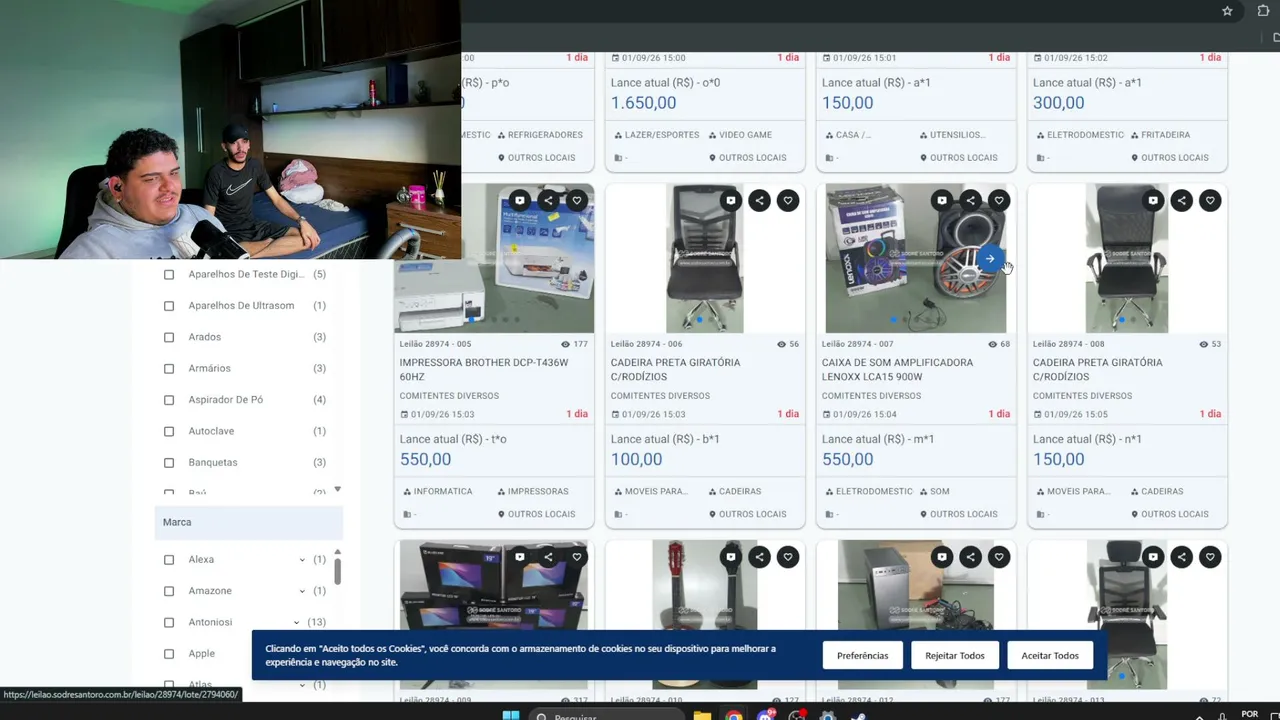Click the 1.650,00 current bid value
This screenshot has width=1280, height=720.
point(644,103)
